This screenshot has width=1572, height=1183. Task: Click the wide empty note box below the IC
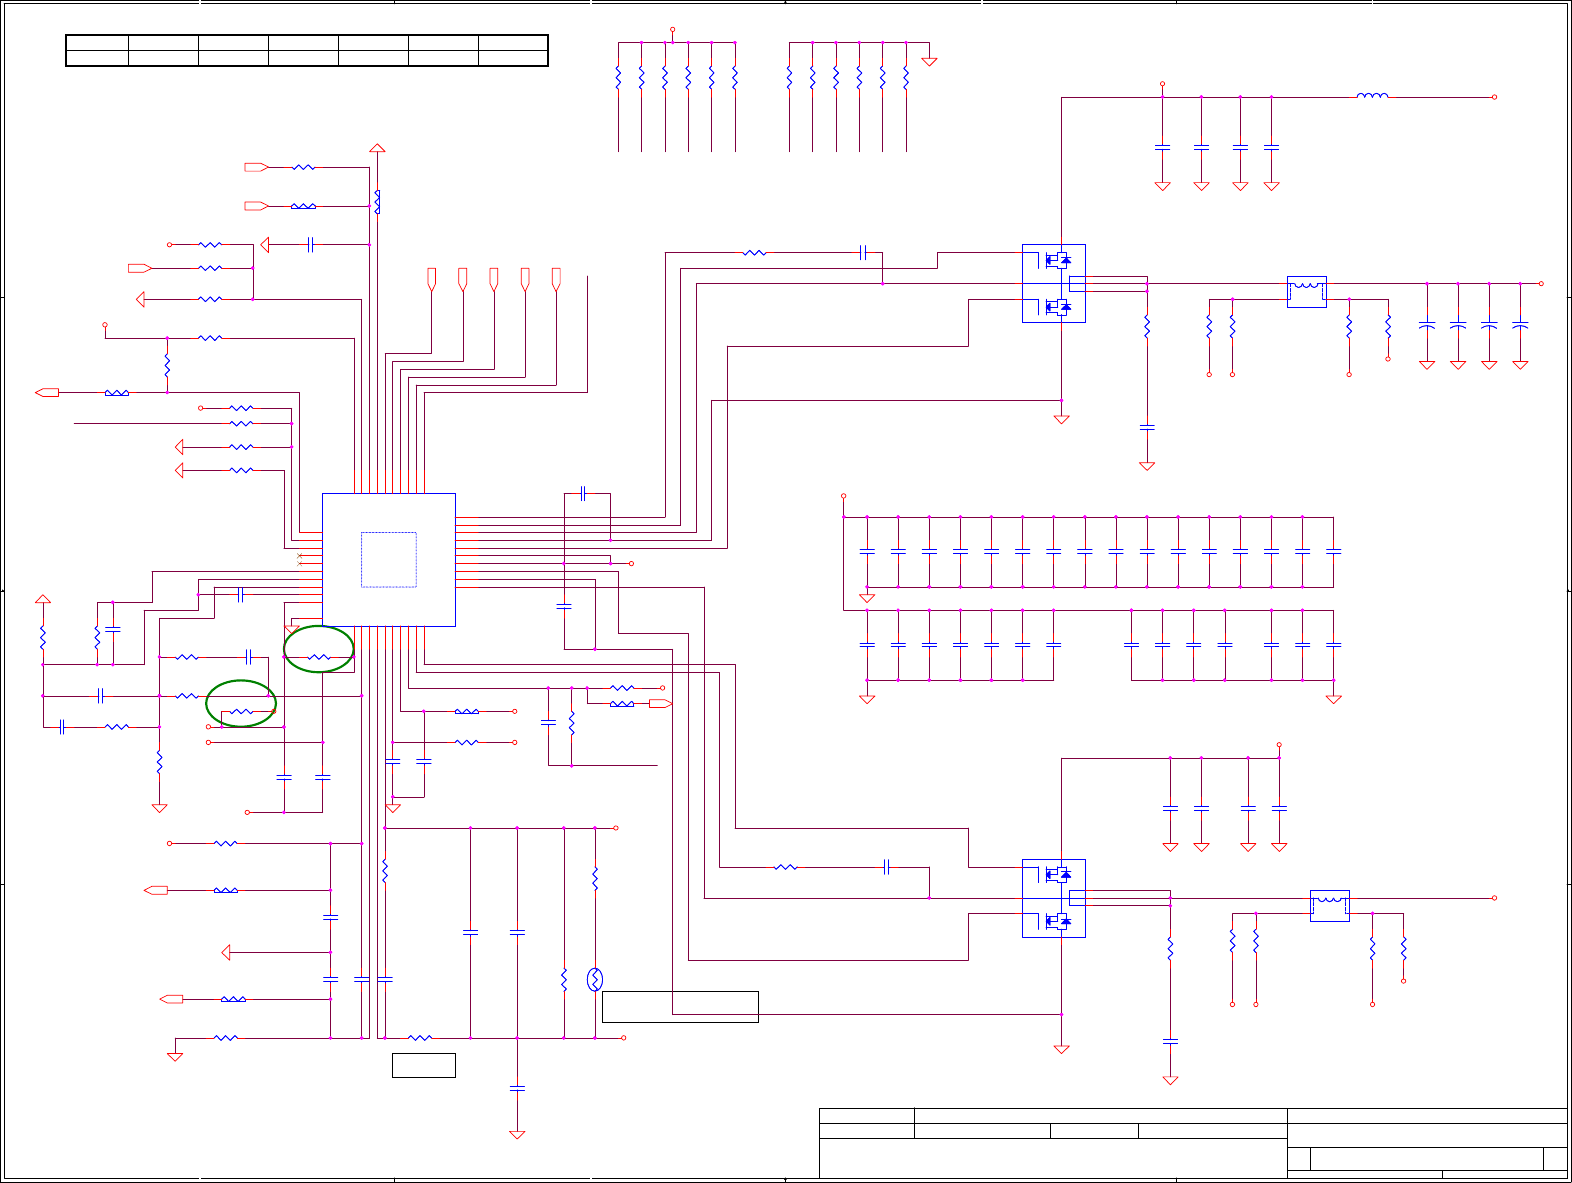point(680,1007)
